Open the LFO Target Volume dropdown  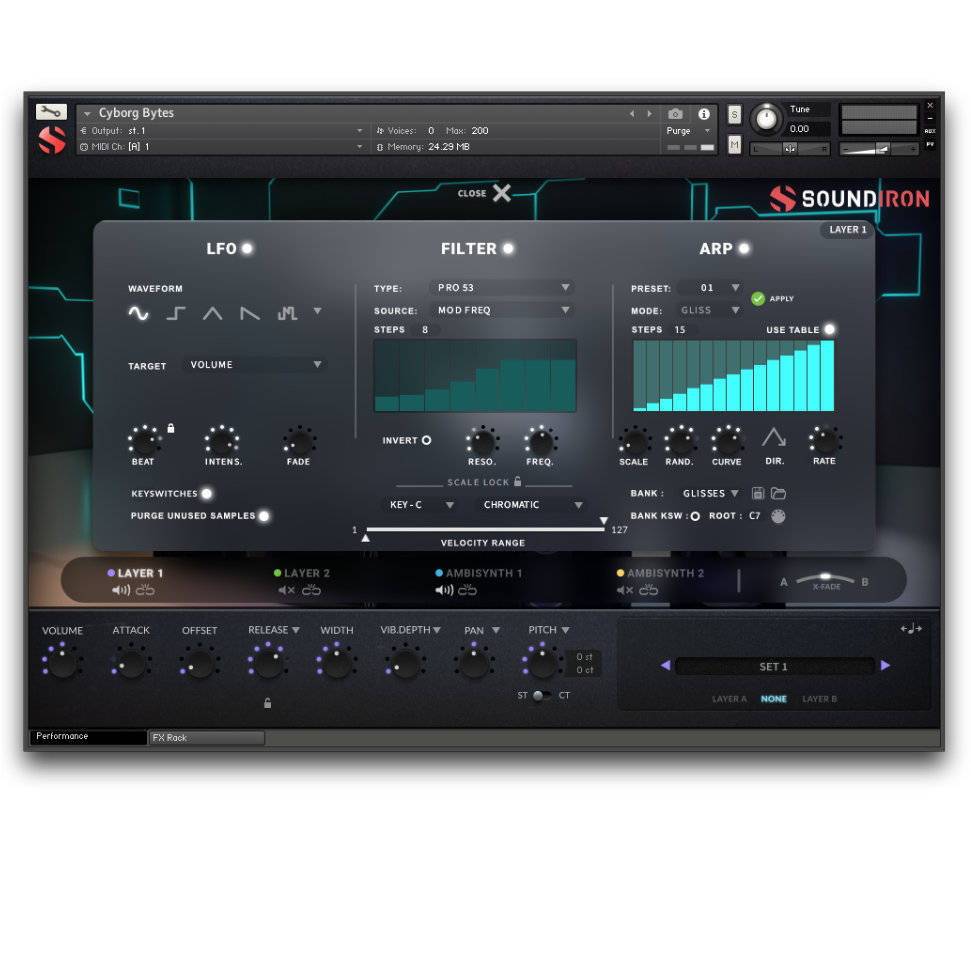coord(255,365)
